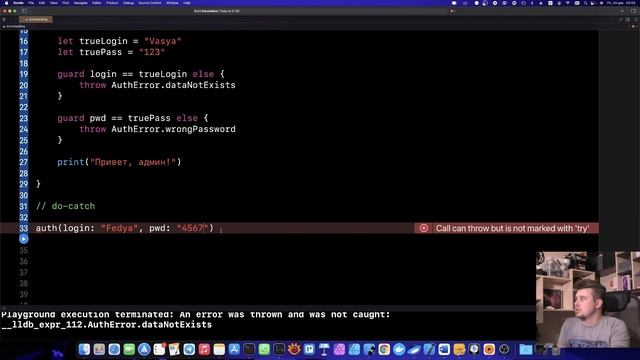Screen dimensions: 640x360
Task: Open Notes from the Dock
Action: (219, 349)
